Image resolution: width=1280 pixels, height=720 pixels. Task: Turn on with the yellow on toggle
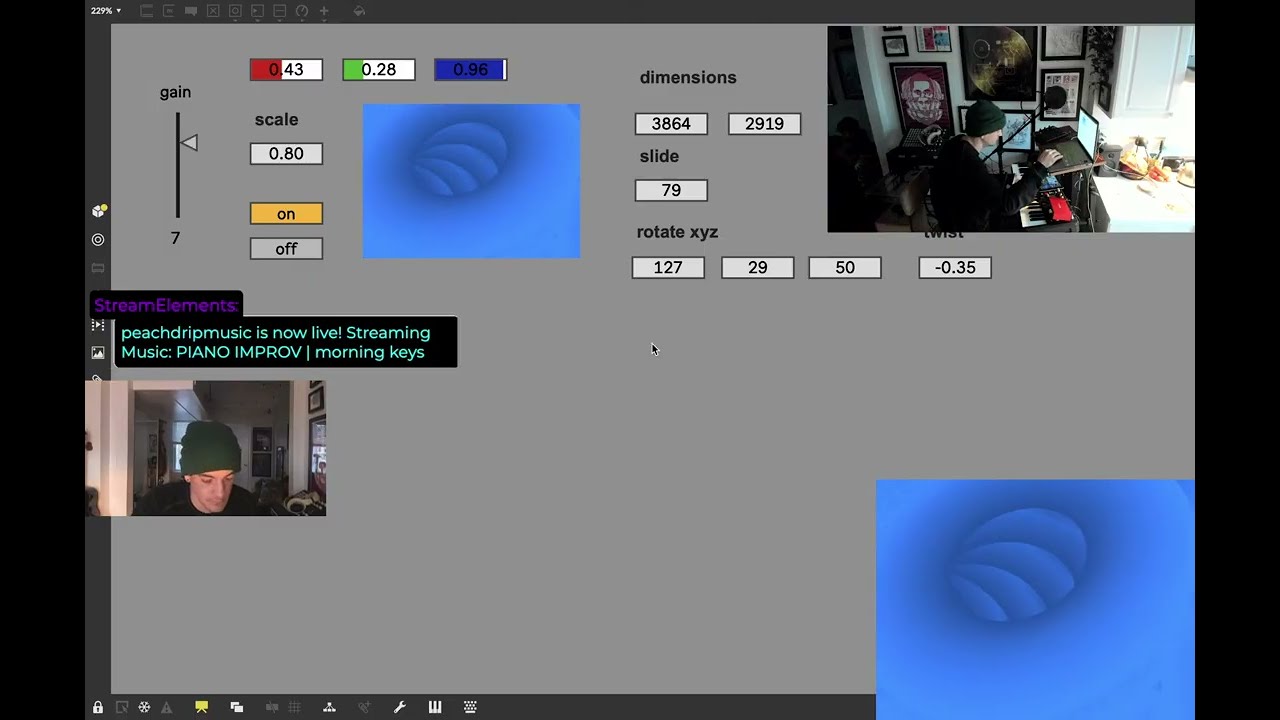click(x=286, y=214)
